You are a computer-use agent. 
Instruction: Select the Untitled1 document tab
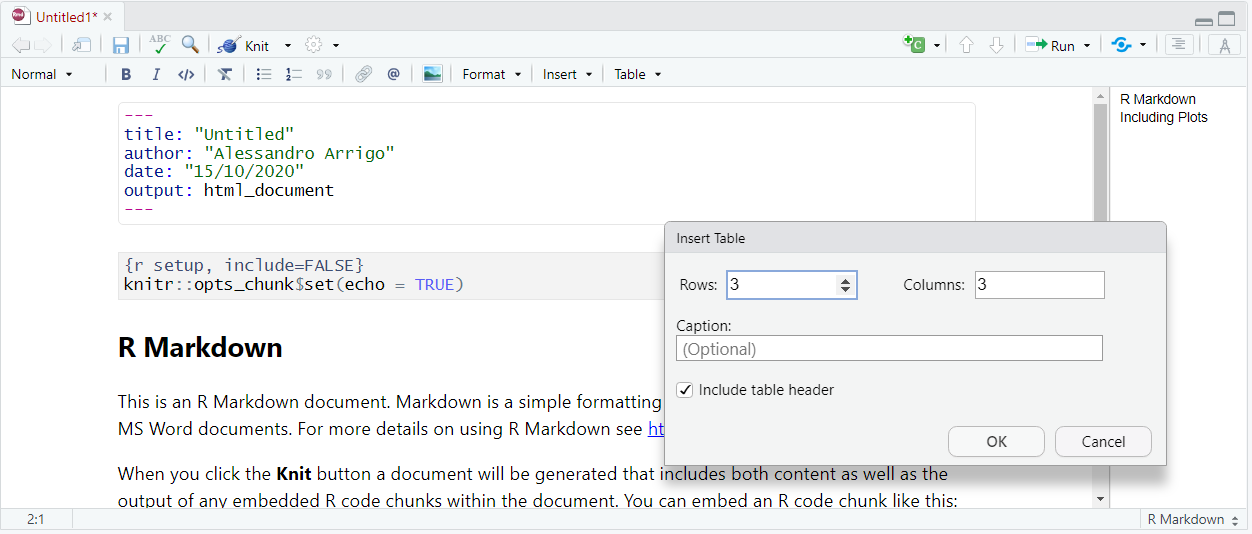tap(67, 17)
